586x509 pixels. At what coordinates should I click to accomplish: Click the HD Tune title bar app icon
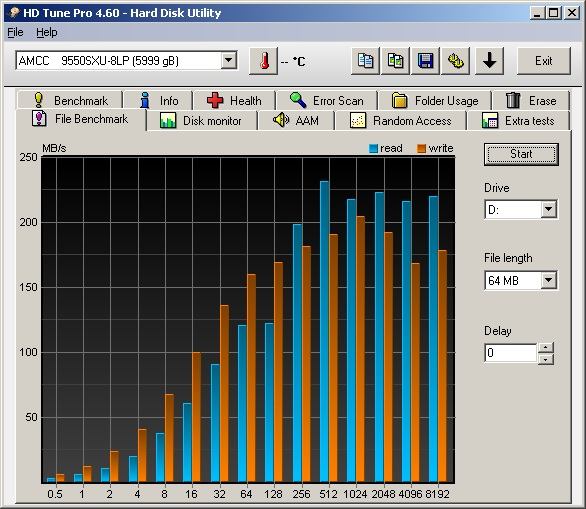(14, 13)
